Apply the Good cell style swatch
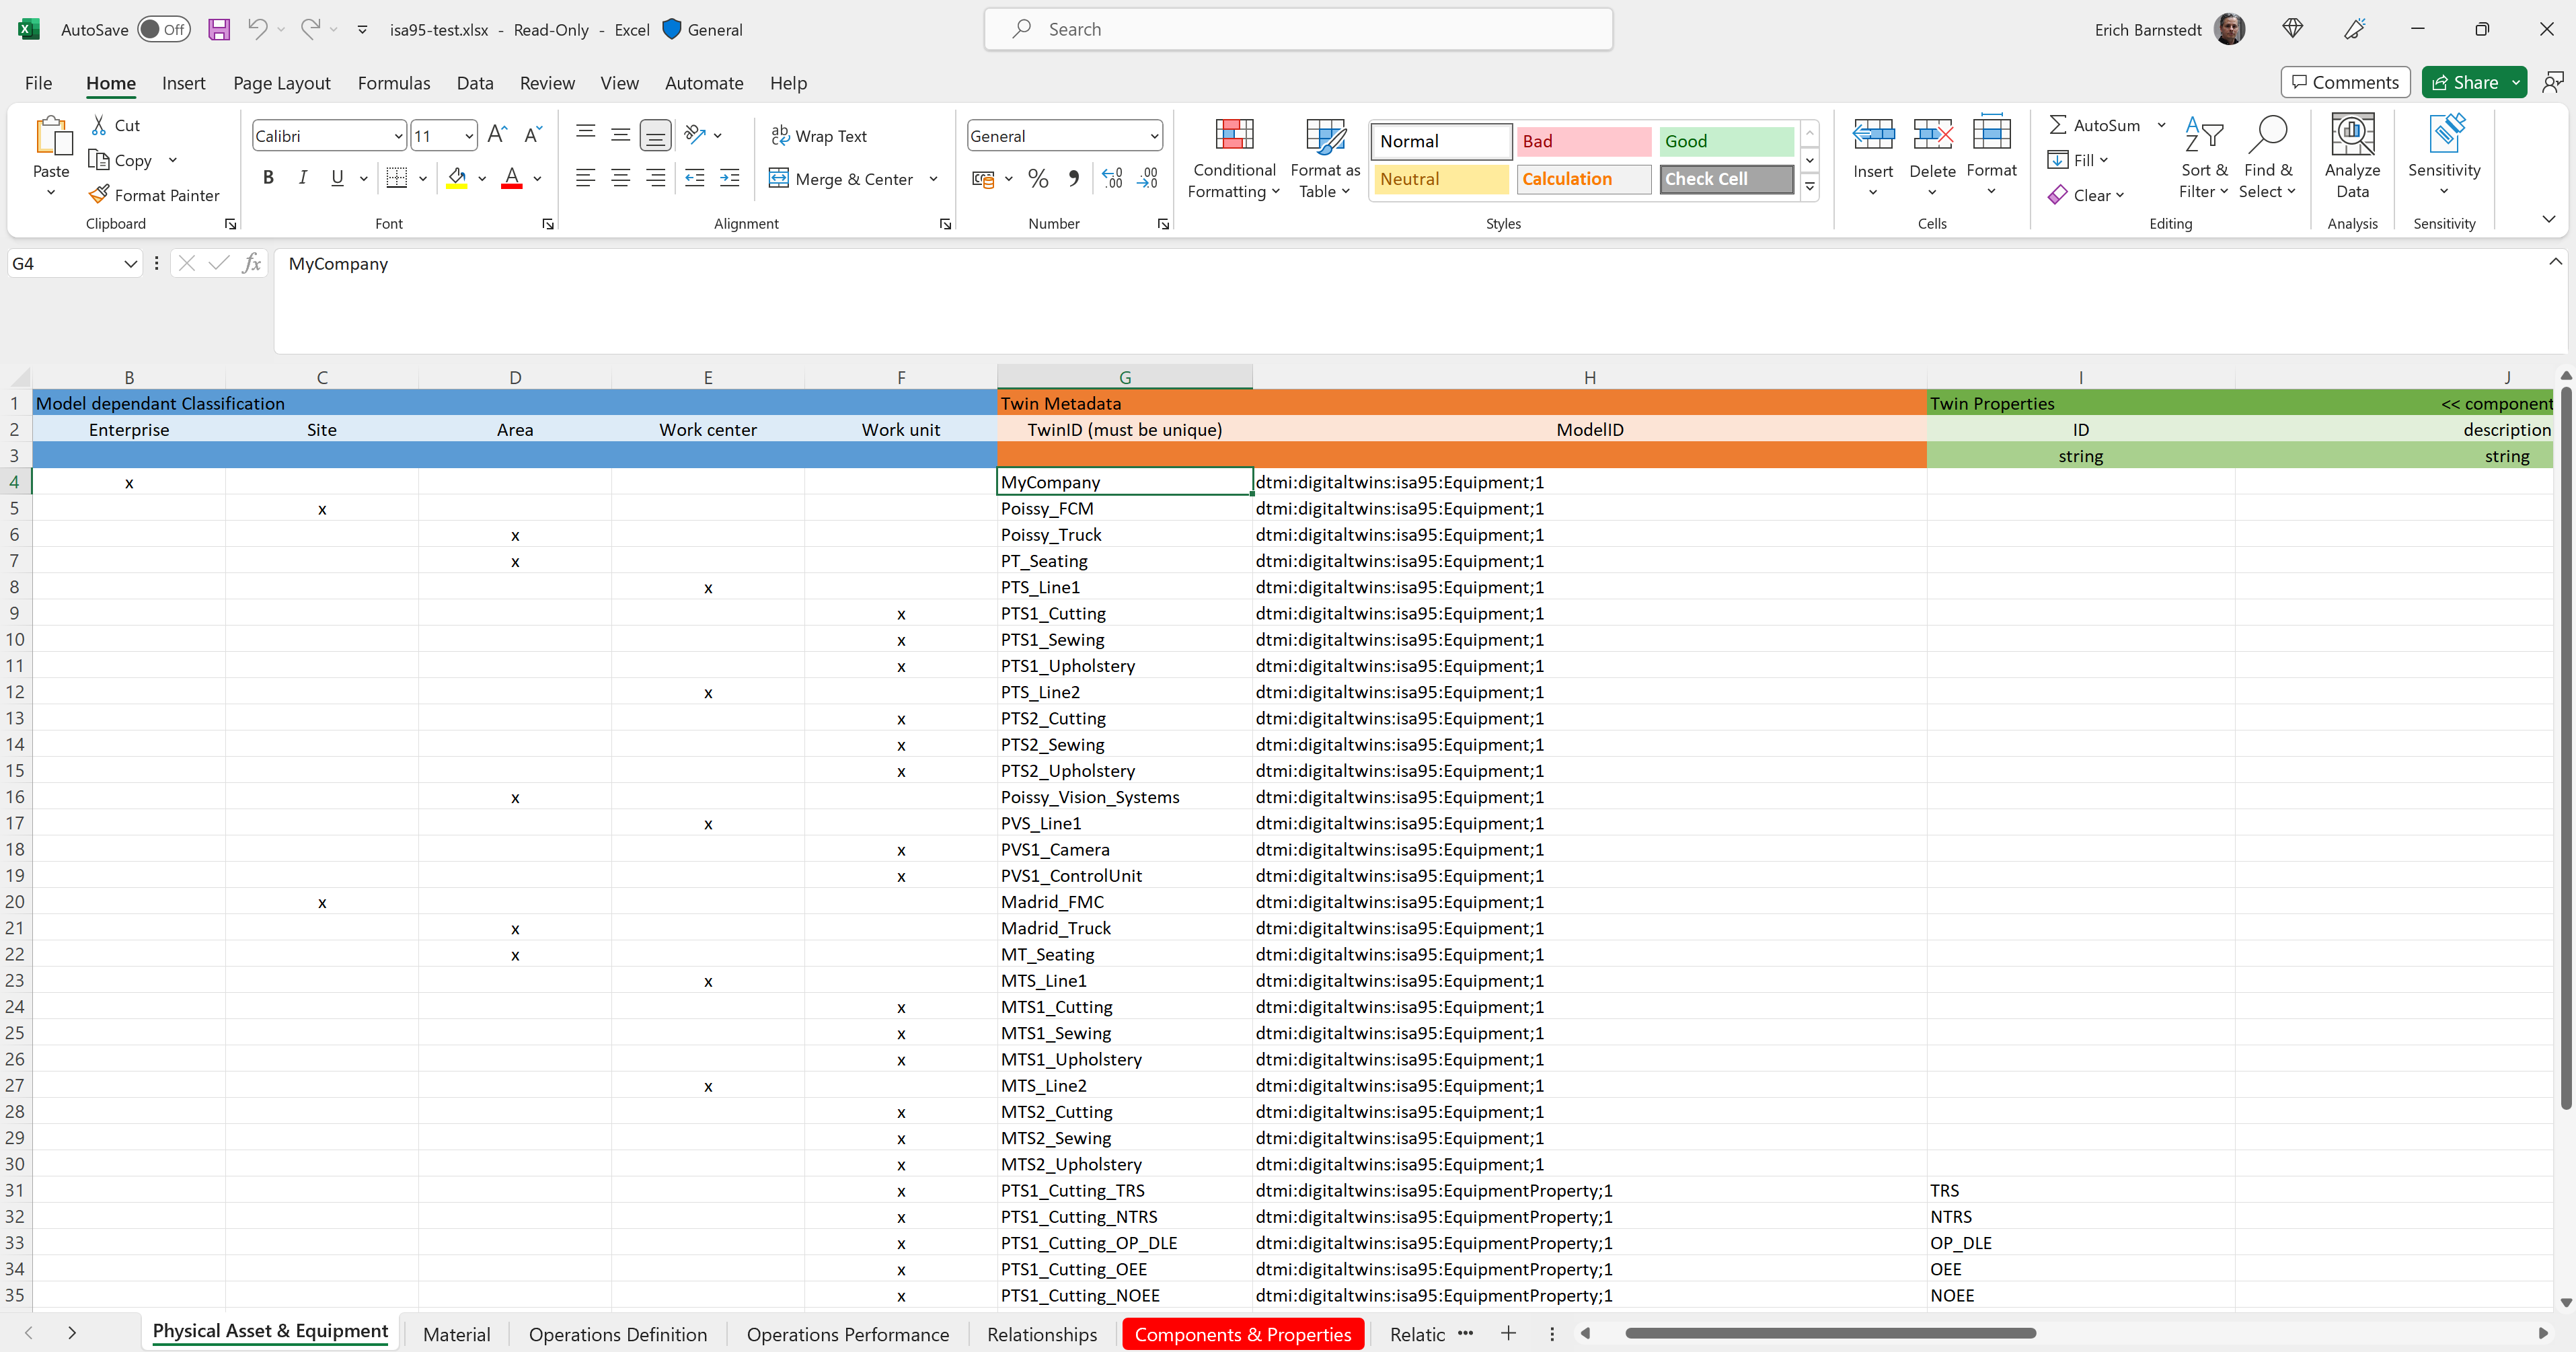The image size is (2576, 1352). pos(1725,141)
